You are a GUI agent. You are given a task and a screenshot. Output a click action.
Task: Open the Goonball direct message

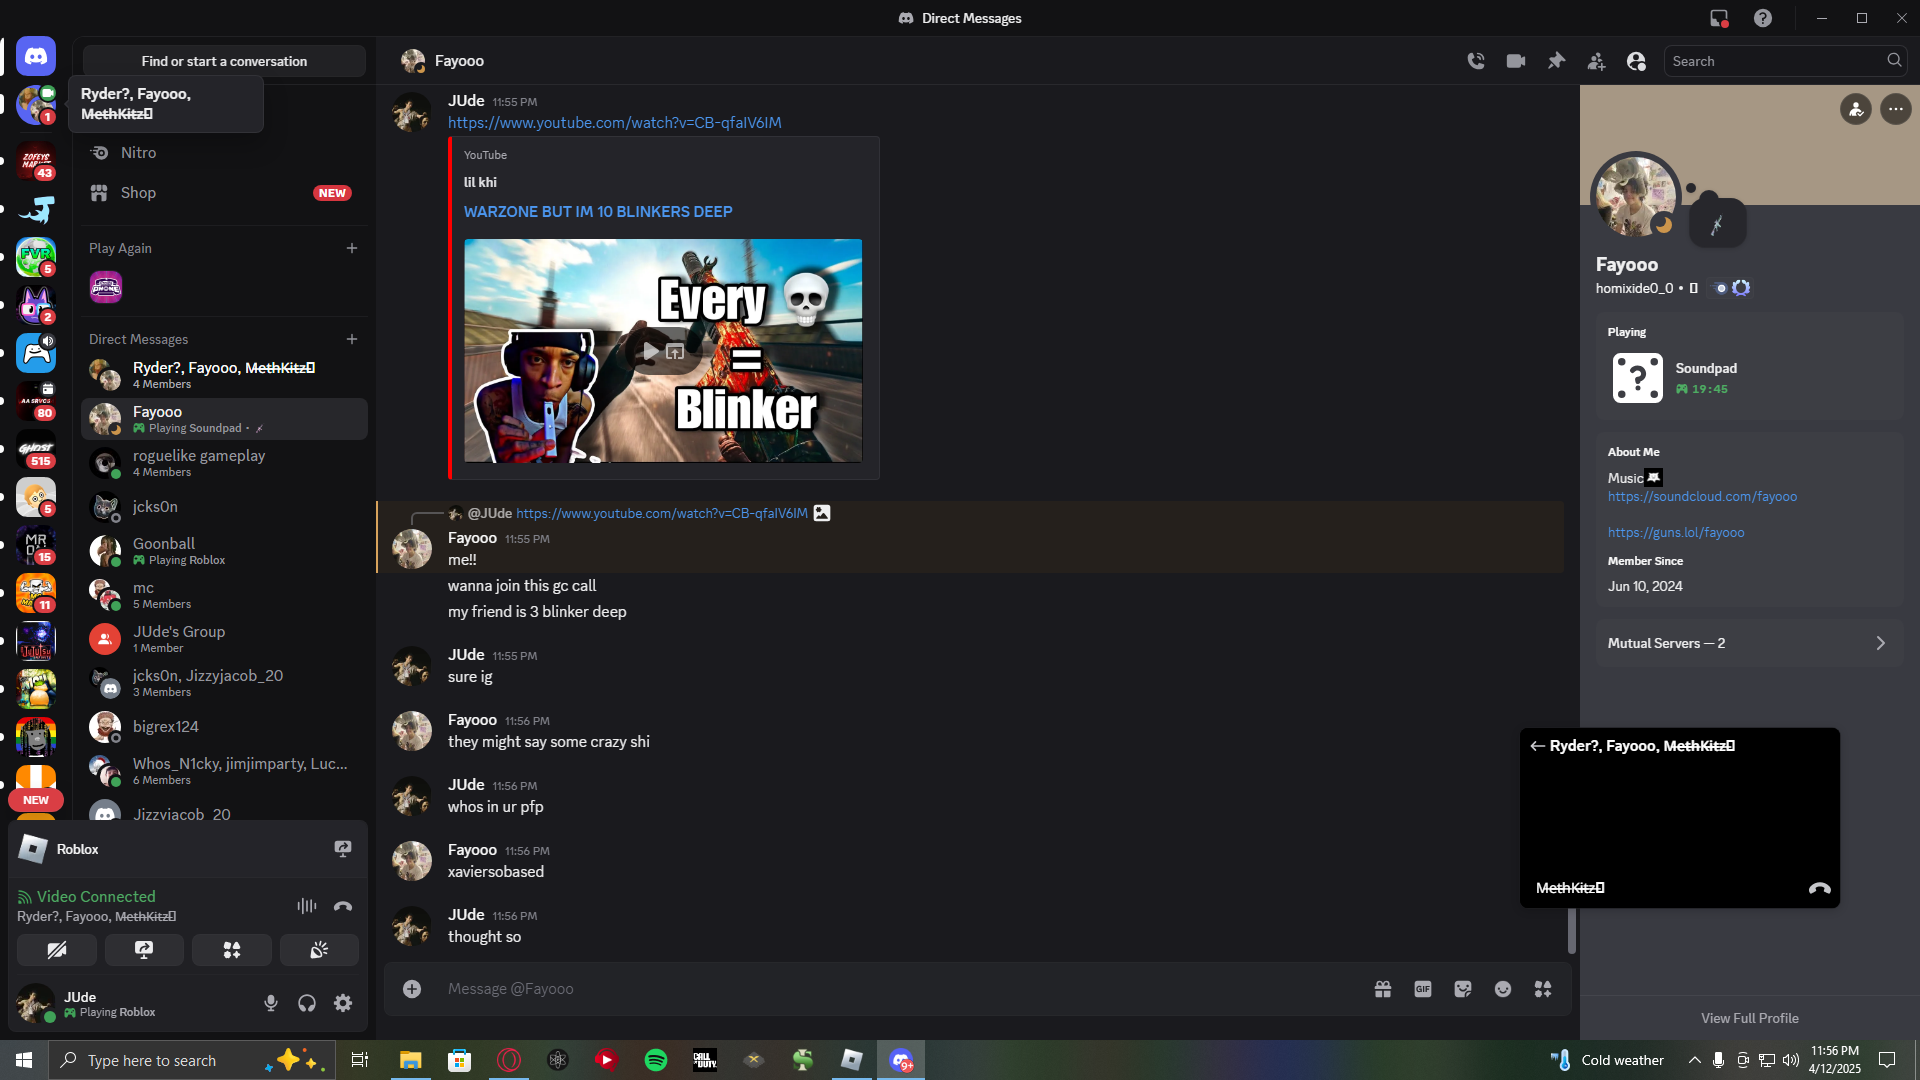click(x=224, y=551)
